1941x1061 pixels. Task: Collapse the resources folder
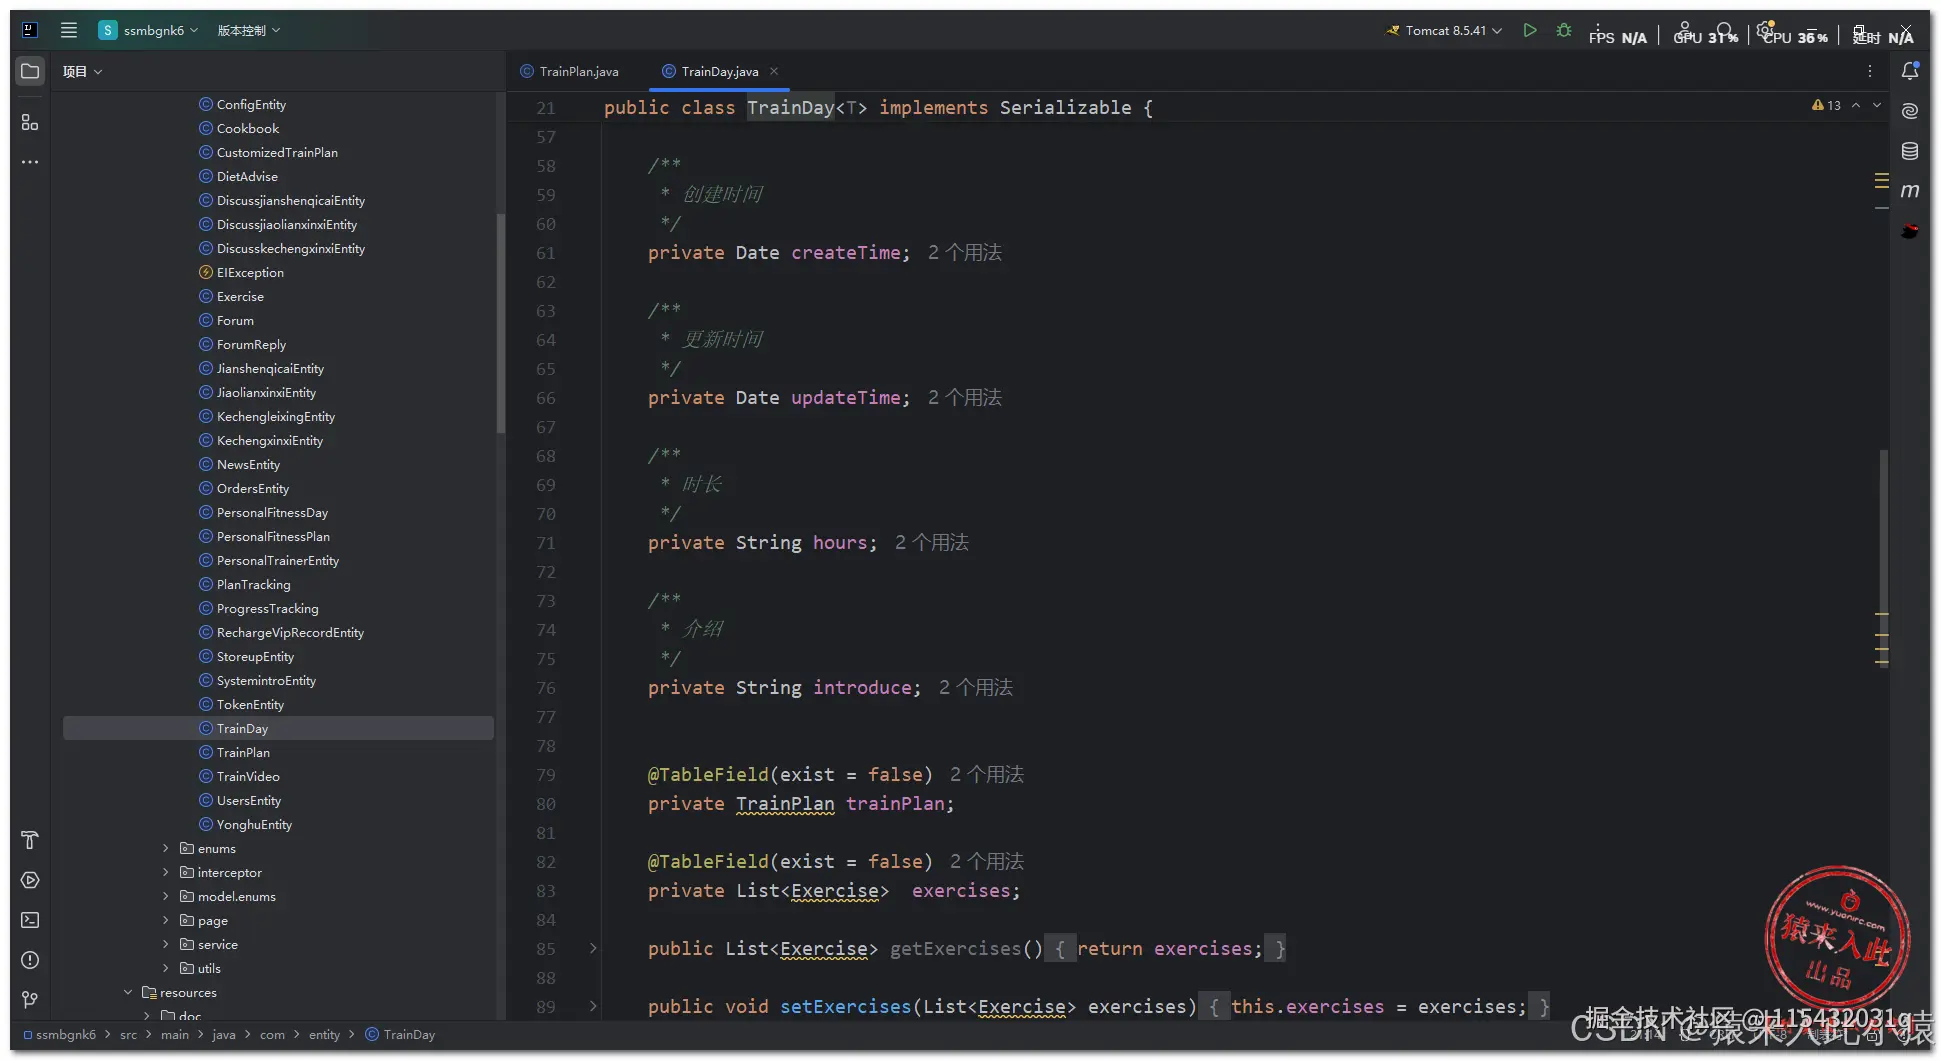click(128, 992)
